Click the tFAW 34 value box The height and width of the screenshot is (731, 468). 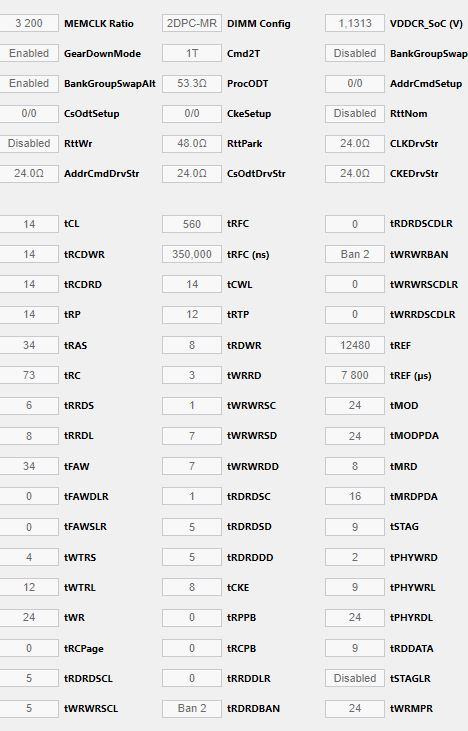pos(29,466)
